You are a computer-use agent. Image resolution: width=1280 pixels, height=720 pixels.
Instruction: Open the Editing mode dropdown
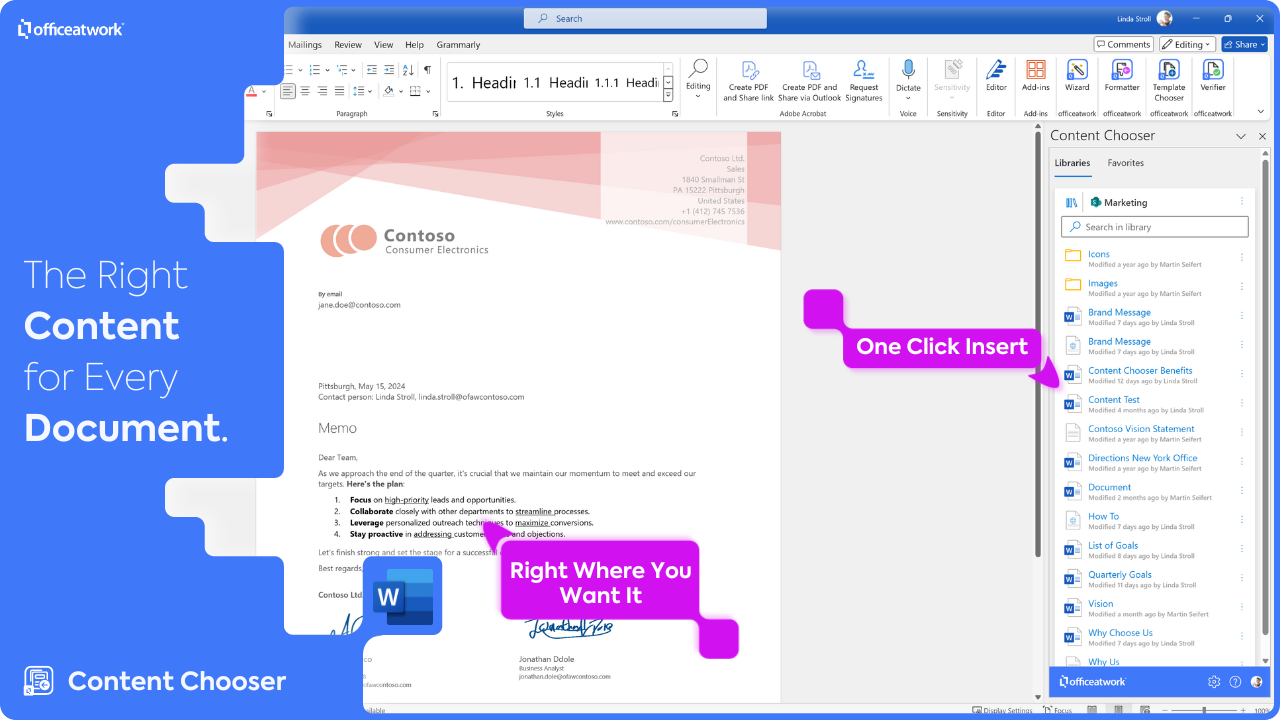click(1187, 44)
